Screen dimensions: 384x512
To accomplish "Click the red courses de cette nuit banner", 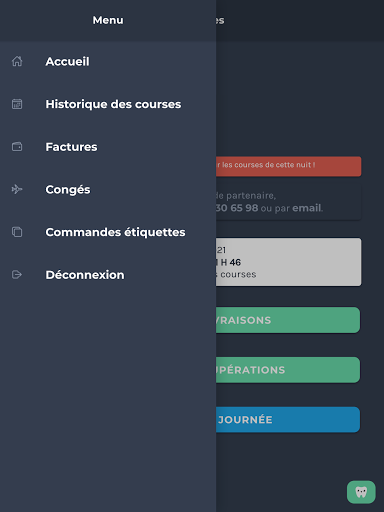I will [x=289, y=166].
